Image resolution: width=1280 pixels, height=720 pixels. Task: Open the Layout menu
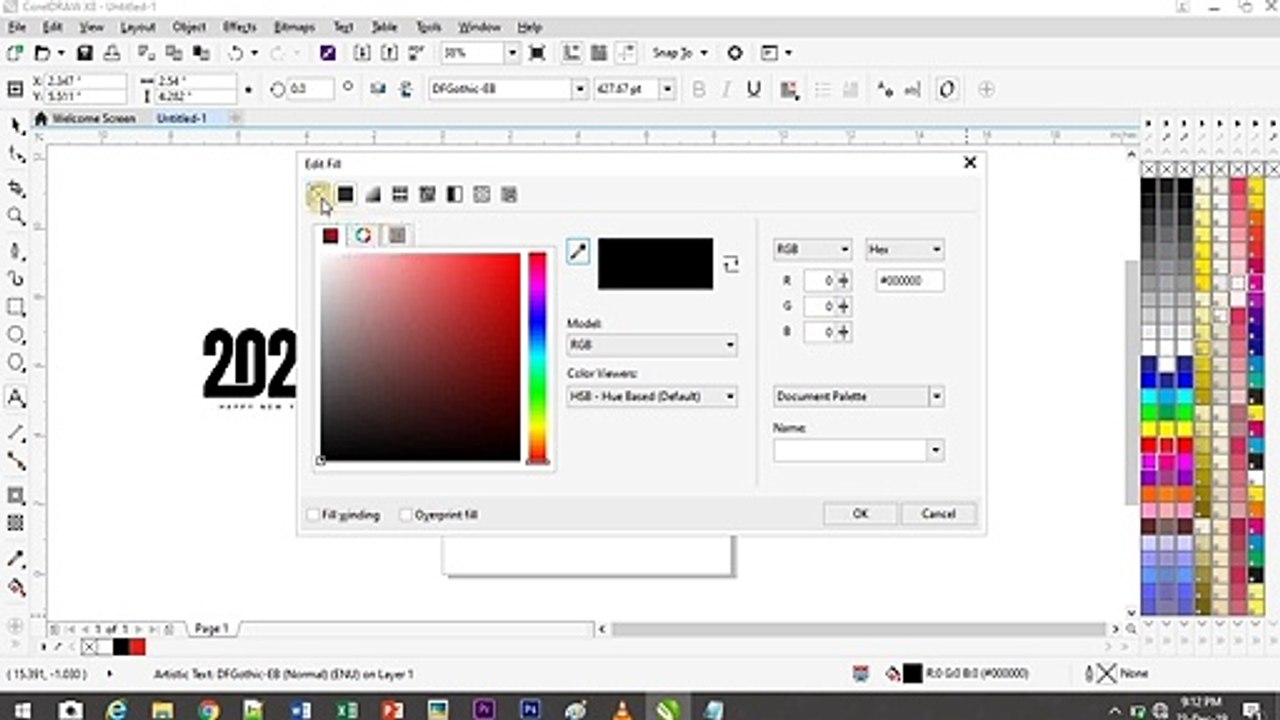pyautogui.click(x=138, y=27)
